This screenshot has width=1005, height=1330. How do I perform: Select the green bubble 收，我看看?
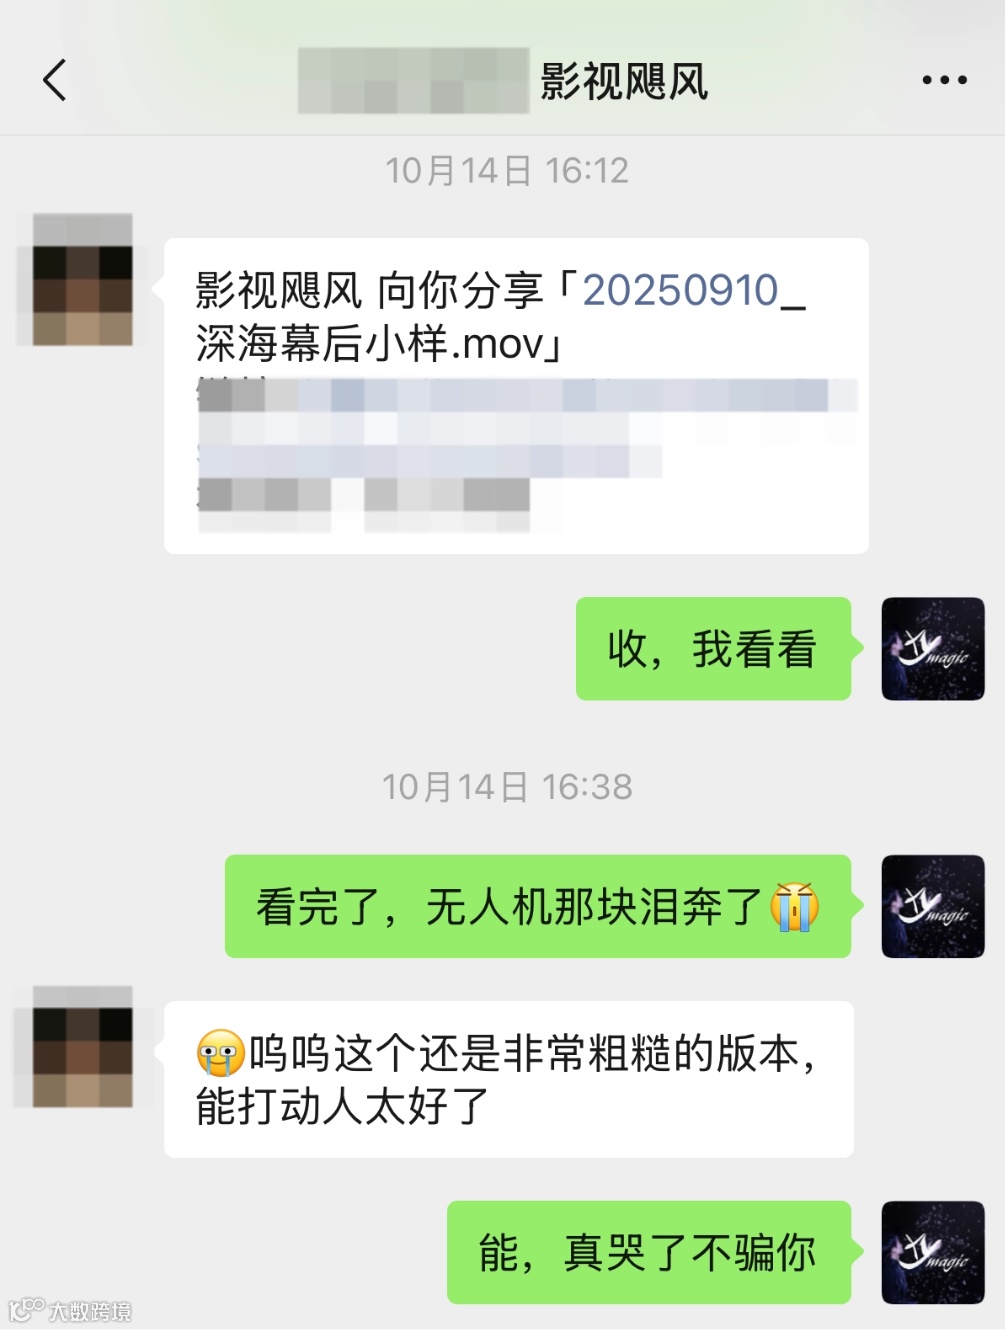coord(713,648)
